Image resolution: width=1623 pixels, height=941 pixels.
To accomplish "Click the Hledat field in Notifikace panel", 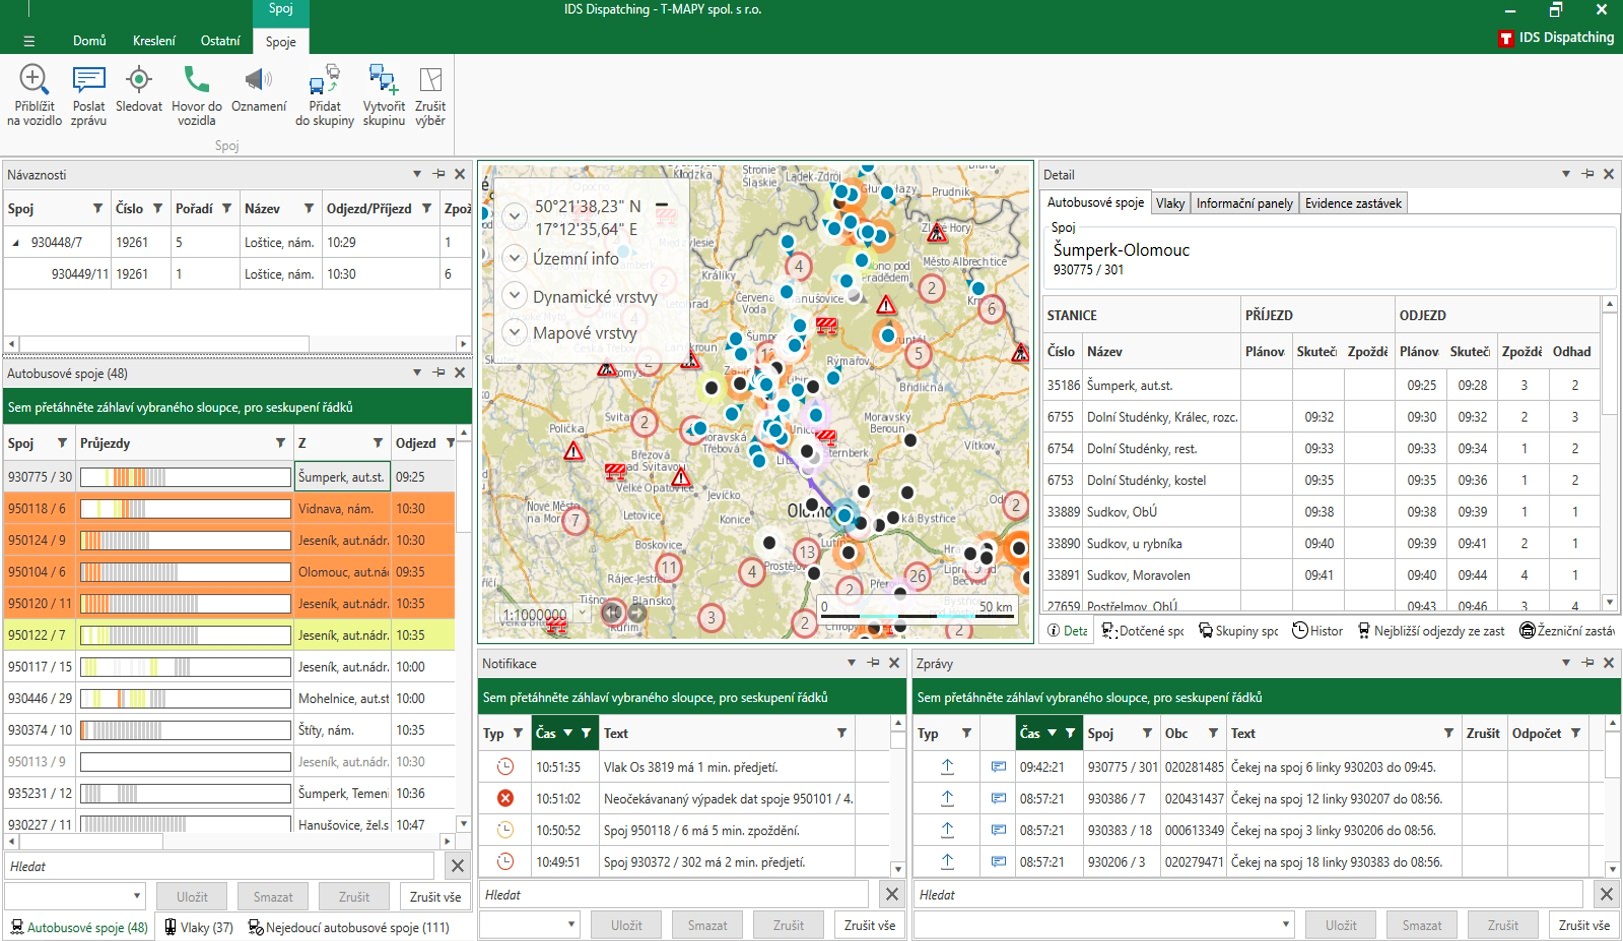I will coord(674,895).
